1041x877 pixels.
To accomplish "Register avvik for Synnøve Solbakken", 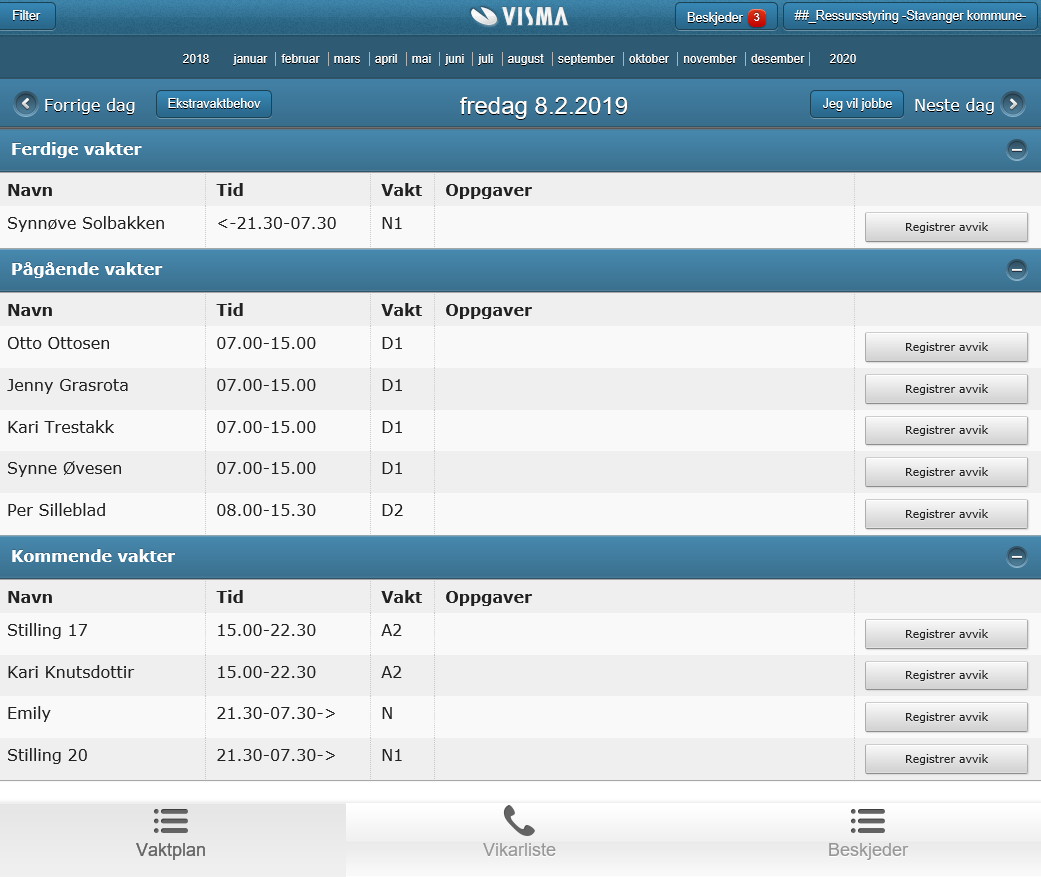I will click(x=946, y=227).
